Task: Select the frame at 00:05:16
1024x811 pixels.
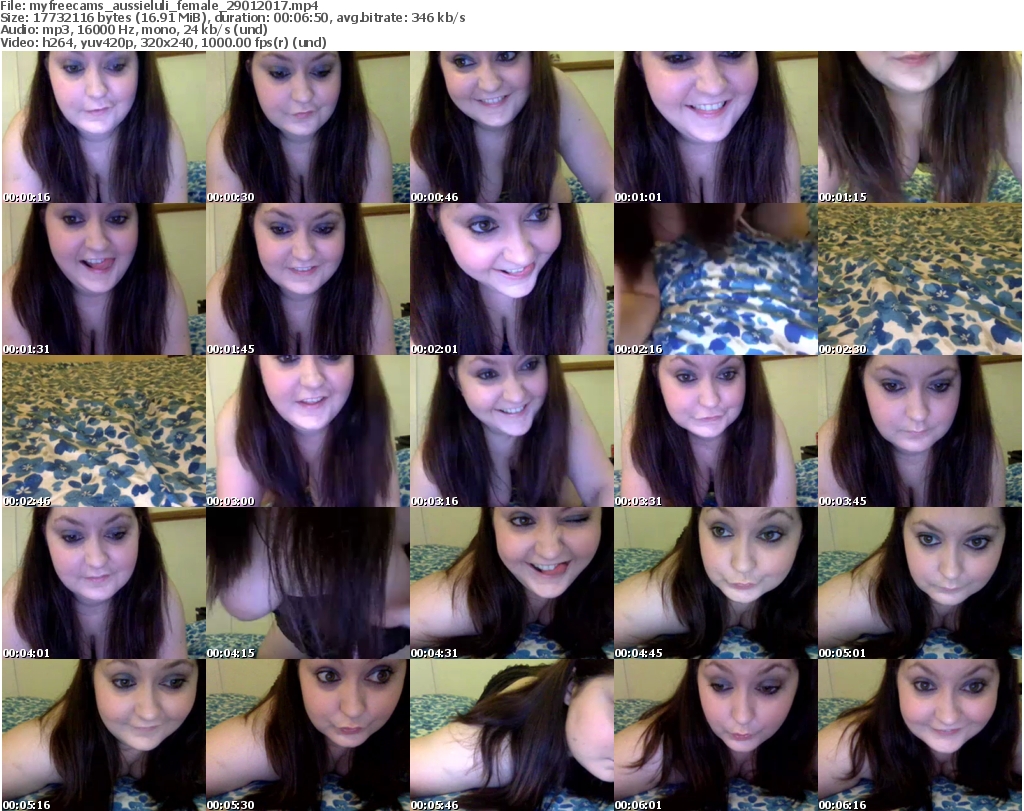Action: (103, 735)
